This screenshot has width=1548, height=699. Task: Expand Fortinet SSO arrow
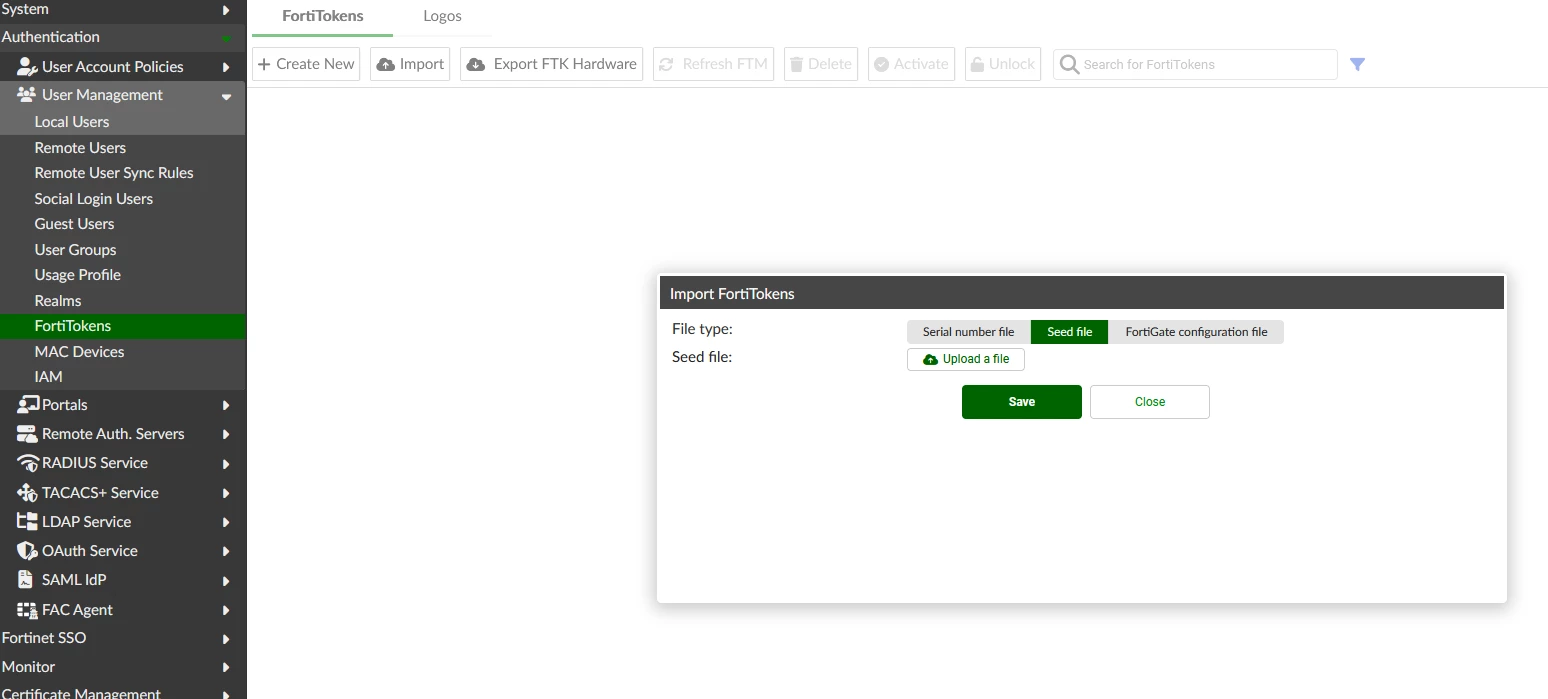point(226,639)
